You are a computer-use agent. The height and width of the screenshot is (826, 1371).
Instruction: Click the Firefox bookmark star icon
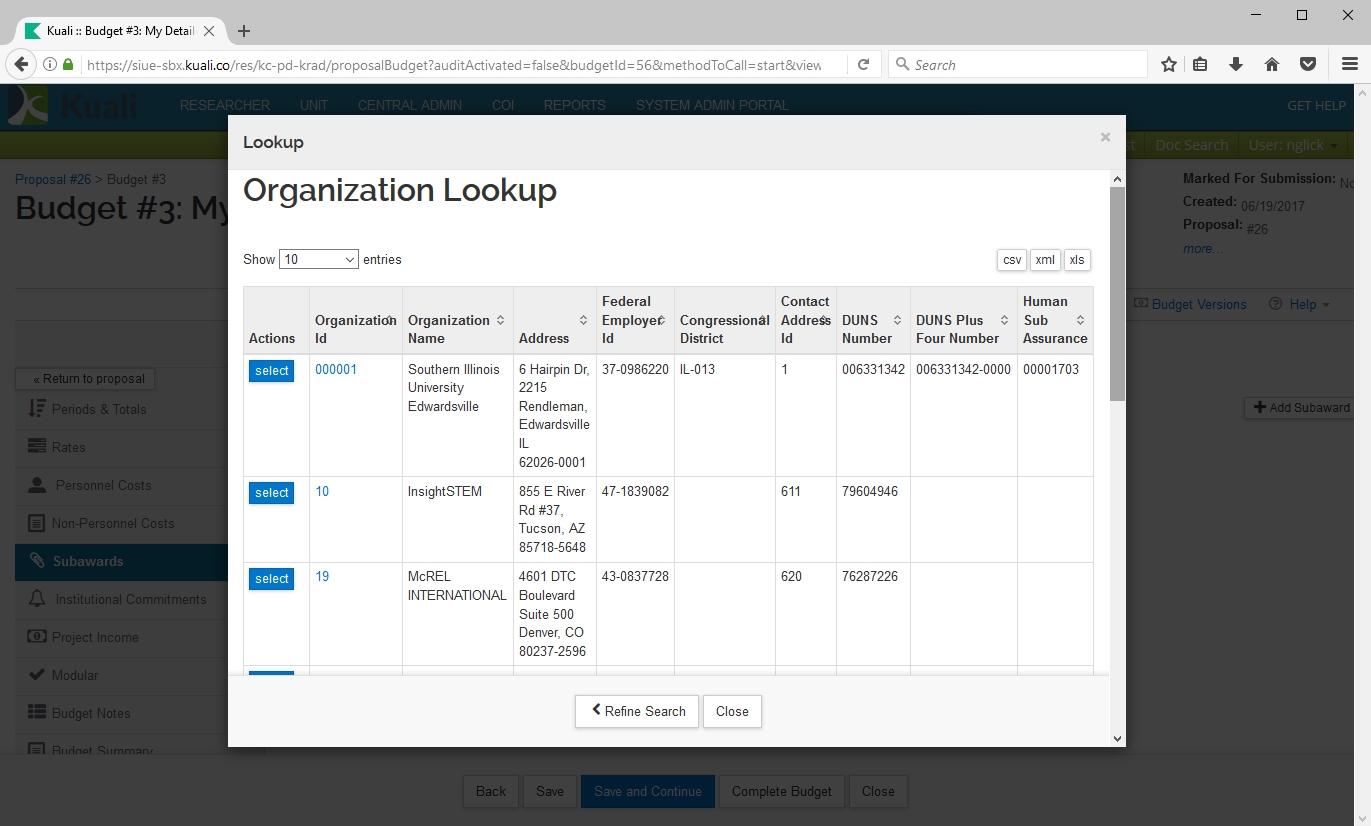1168,65
